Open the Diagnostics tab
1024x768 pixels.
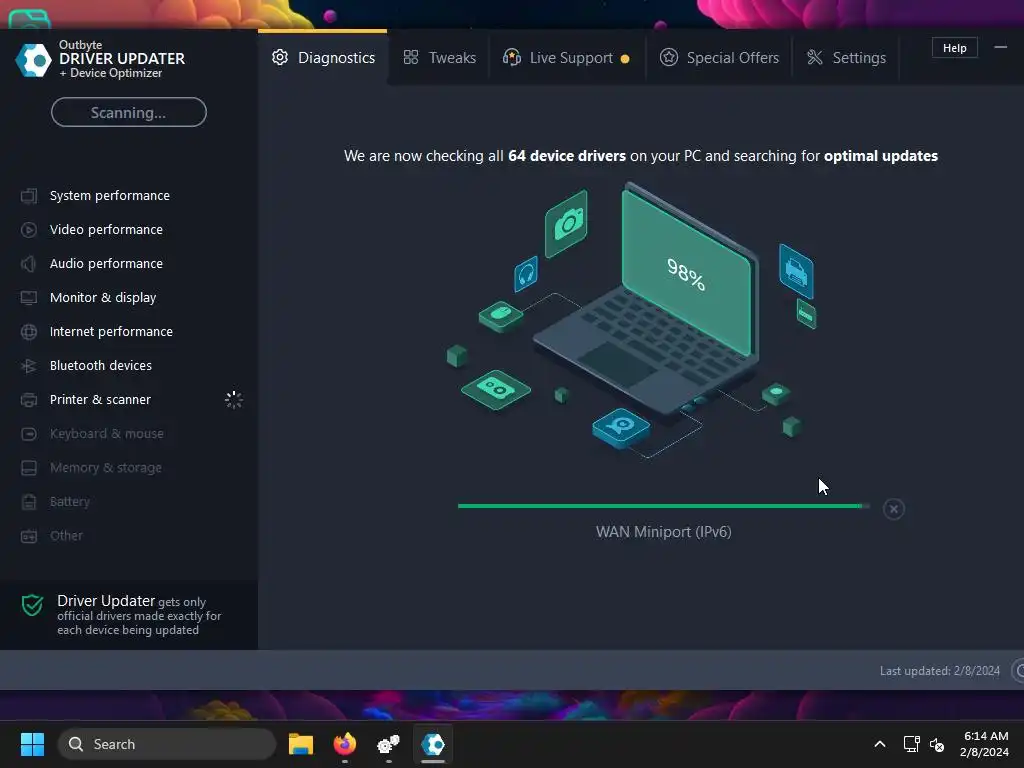[323, 57]
